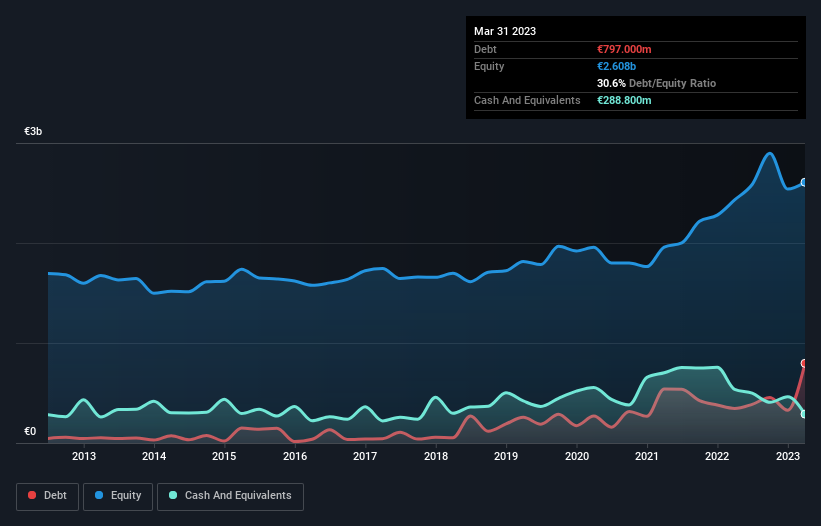821x526 pixels.
Task: Click the 2013 x-axis label
Action: coord(84,456)
